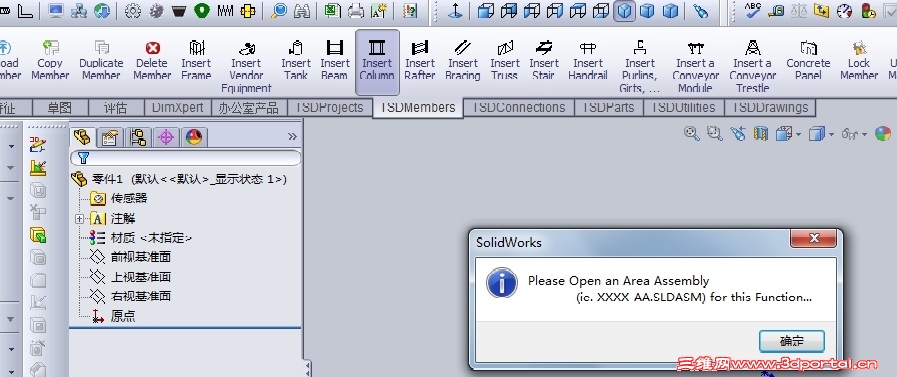Select the 原点 origin item

coord(113,316)
